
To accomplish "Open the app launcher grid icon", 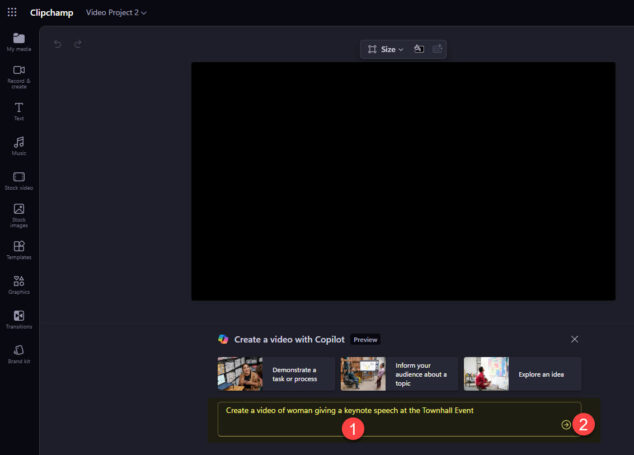I will [x=12, y=13].
